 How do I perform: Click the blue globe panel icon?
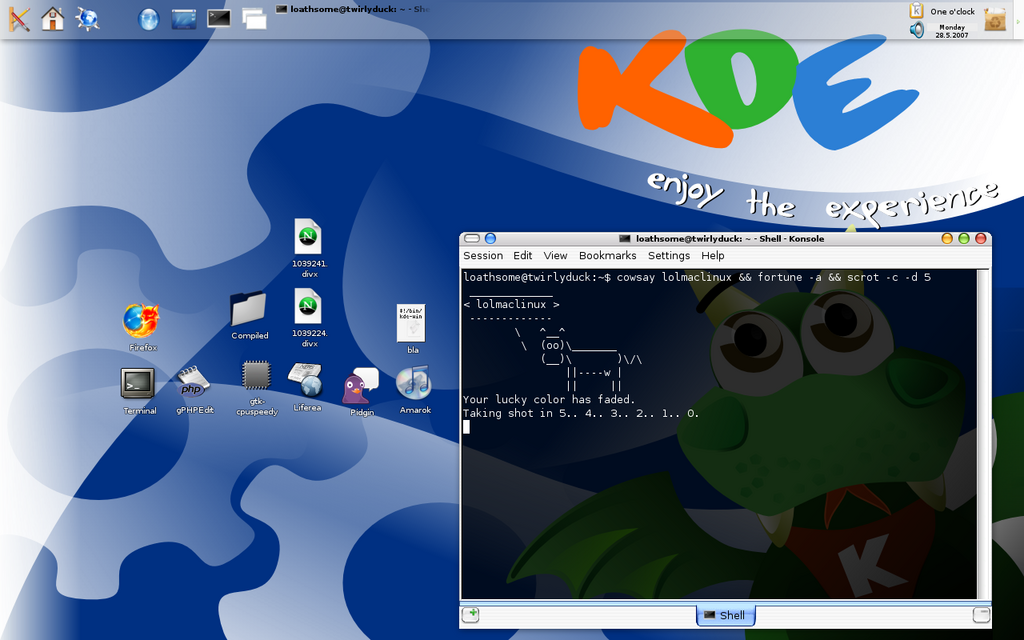[x=148, y=19]
